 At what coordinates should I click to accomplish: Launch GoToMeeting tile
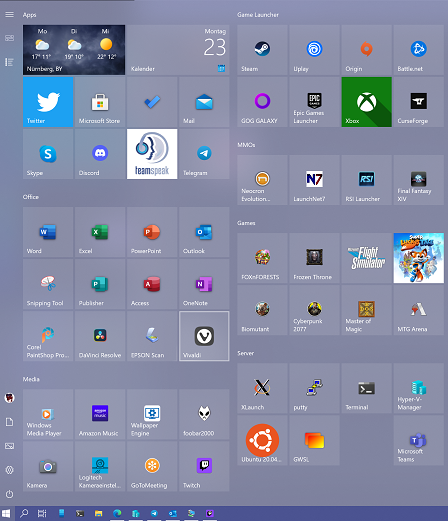[152, 466]
